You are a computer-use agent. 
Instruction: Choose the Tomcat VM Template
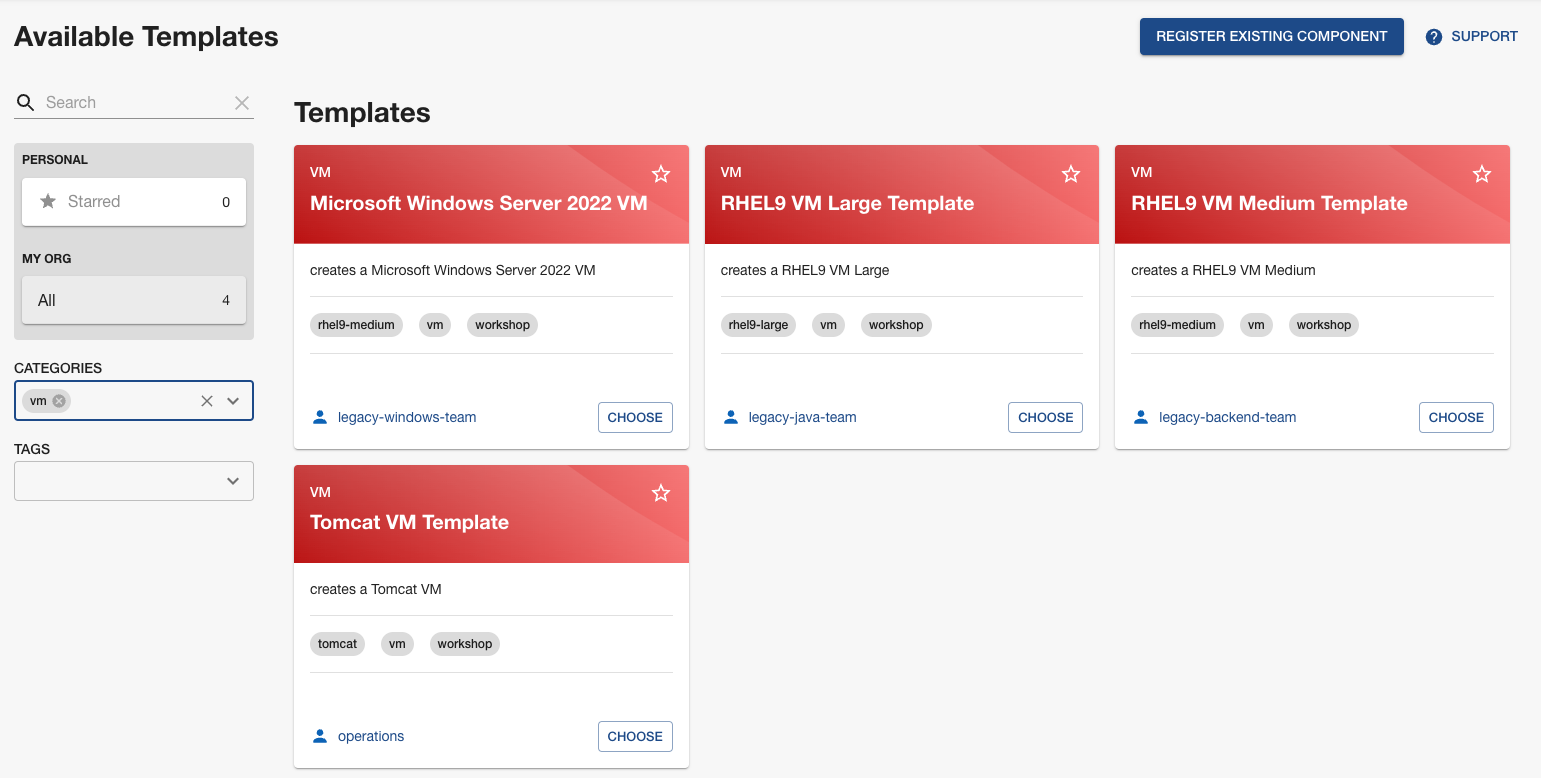click(635, 737)
